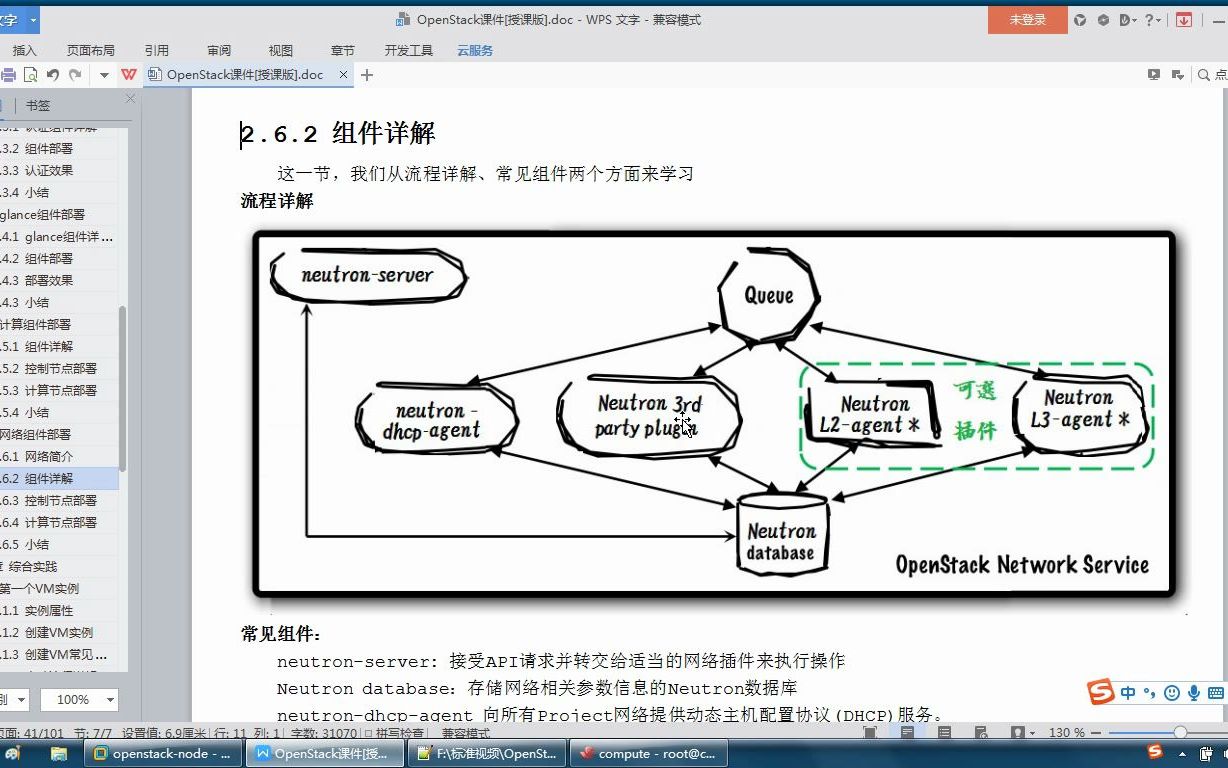Viewport: 1228px width, 768px height.
Task: Select outline item 6.3 控制节点部署
Action: (x=58, y=500)
